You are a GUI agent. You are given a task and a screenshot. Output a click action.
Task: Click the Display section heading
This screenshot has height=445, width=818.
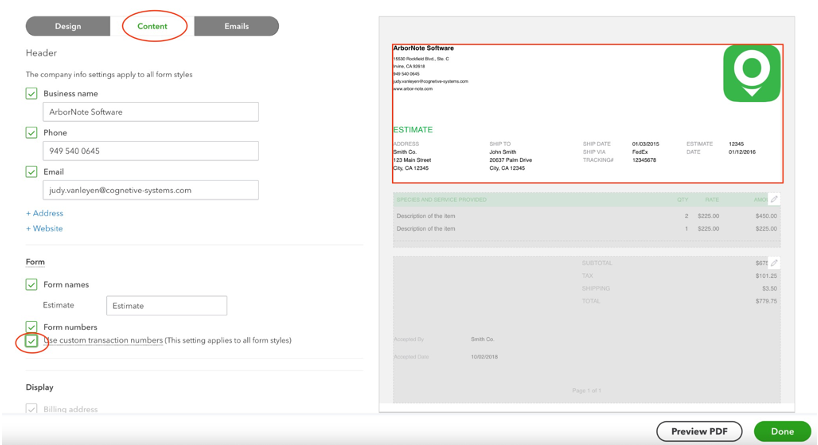coord(40,387)
